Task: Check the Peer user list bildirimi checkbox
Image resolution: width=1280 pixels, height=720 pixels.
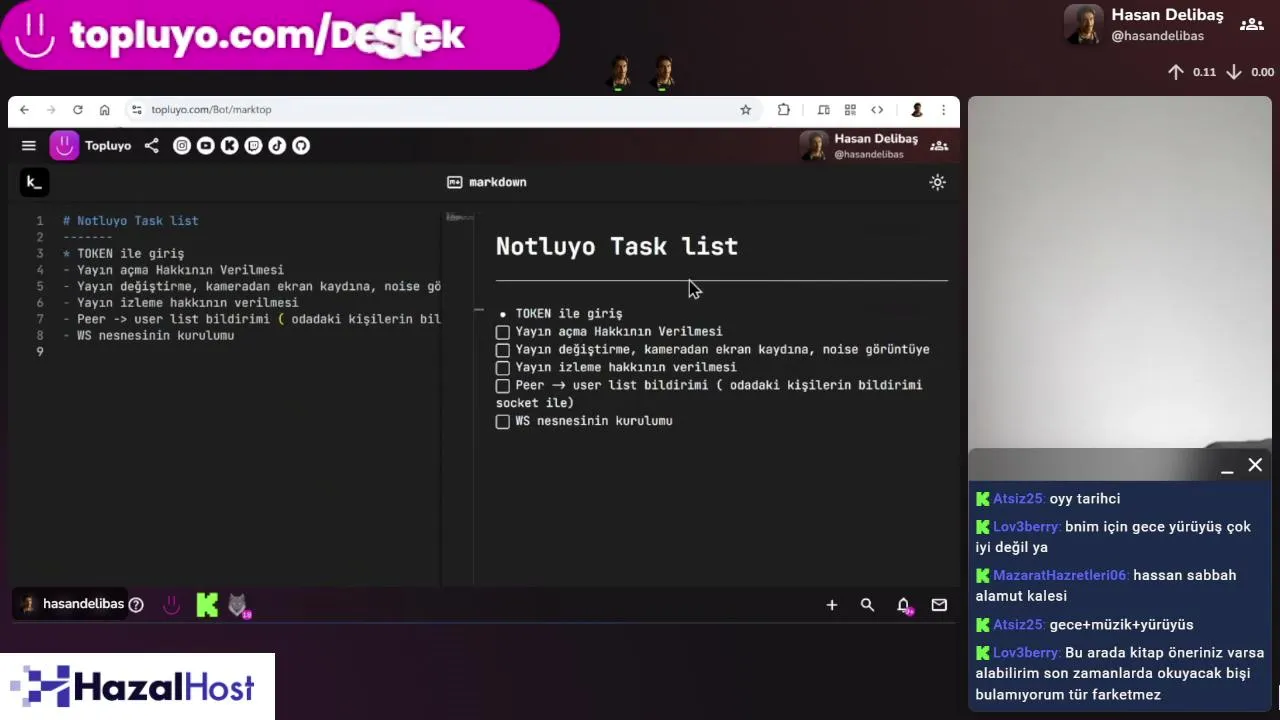Action: pyautogui.click(x=503, y=386)
